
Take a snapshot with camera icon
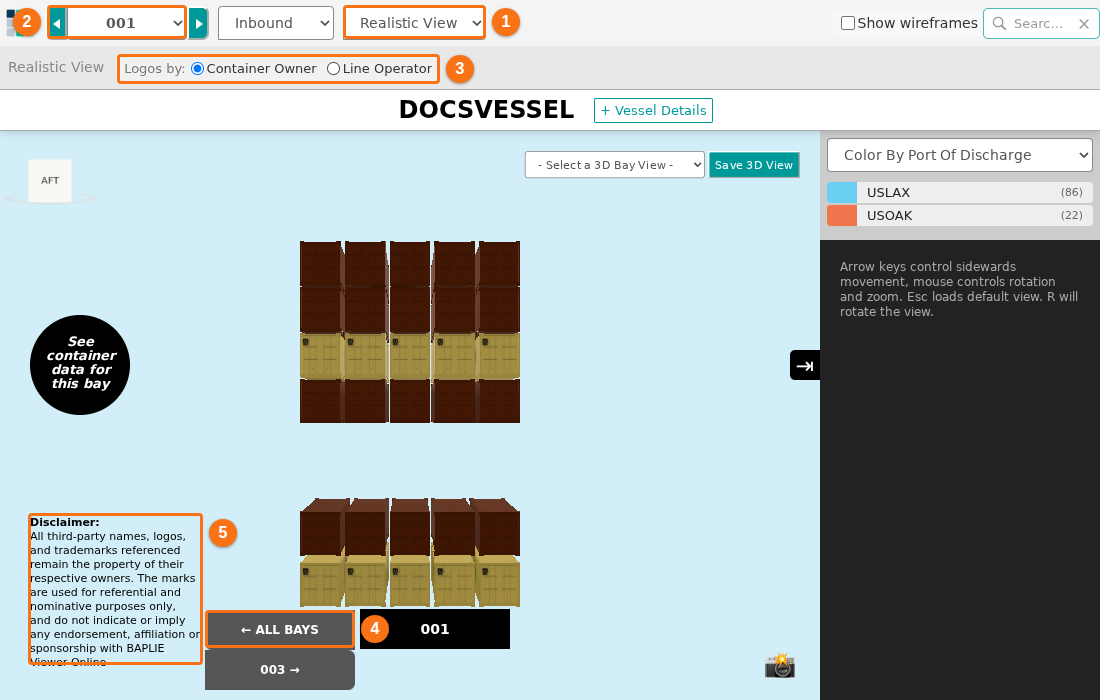click(779, 665)
